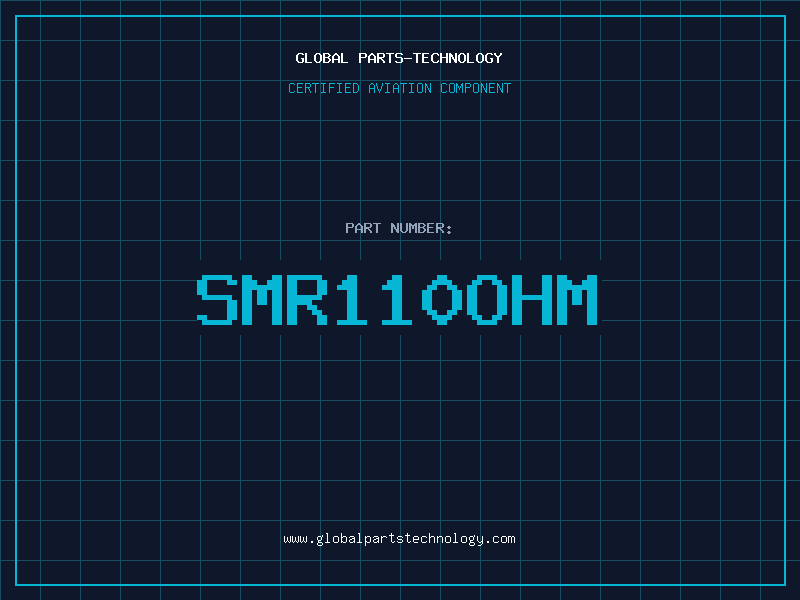Click the word NUMBER: in the label
The height and width of the screenshot is (600, 800).
click(421, 228)
